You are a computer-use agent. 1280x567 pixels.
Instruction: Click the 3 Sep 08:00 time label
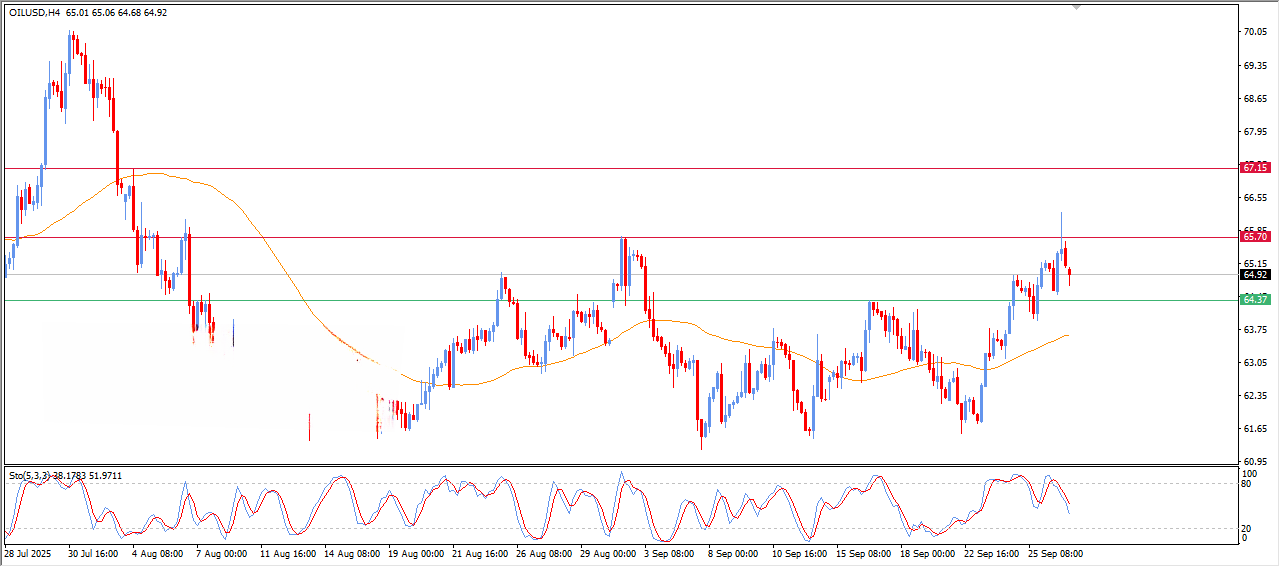click(668, 553)
